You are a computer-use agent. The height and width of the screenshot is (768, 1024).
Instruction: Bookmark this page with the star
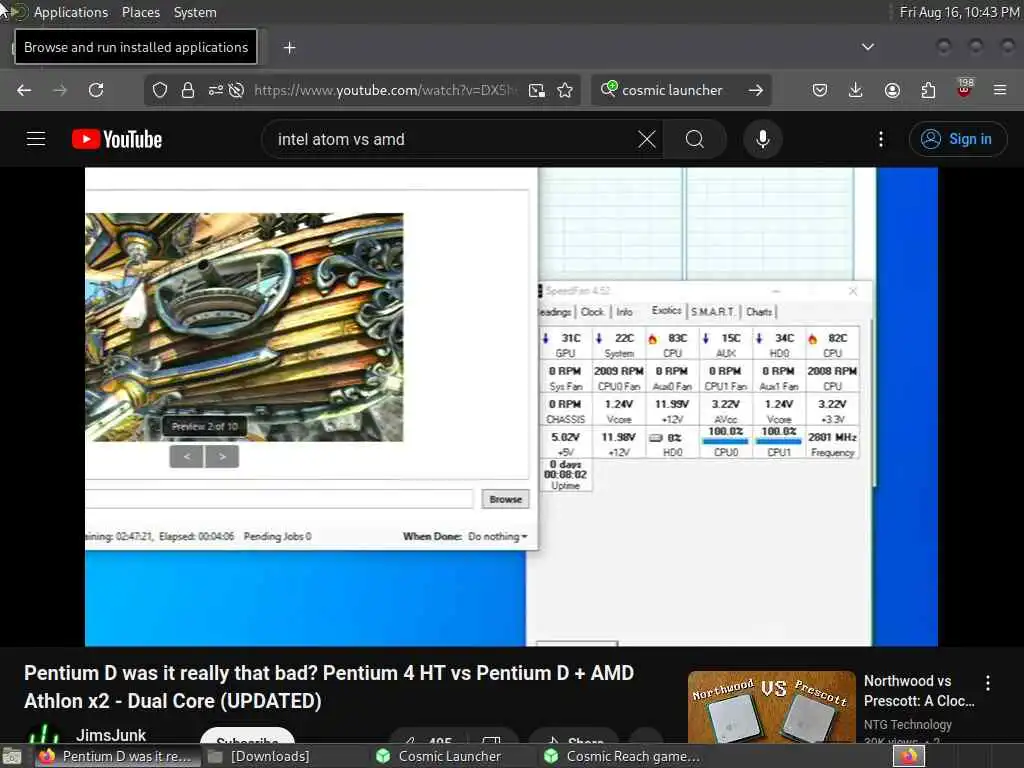point(565,90)
